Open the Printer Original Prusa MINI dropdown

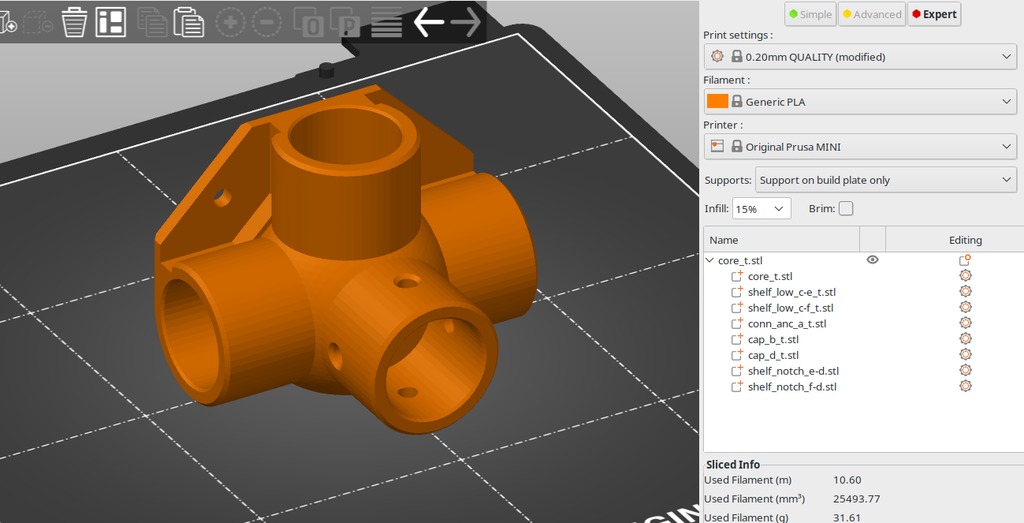click(x=860, y=146)
